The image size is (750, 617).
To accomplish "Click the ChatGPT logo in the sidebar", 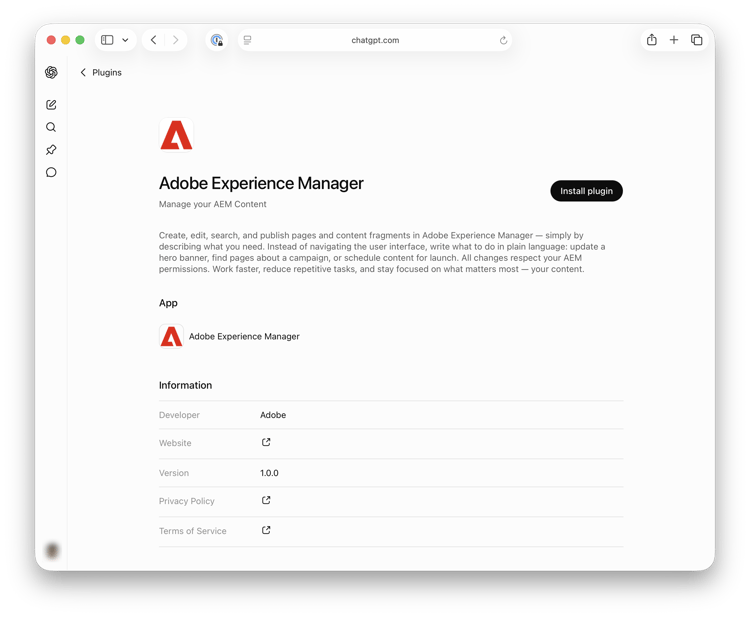I will coord(51,72).
